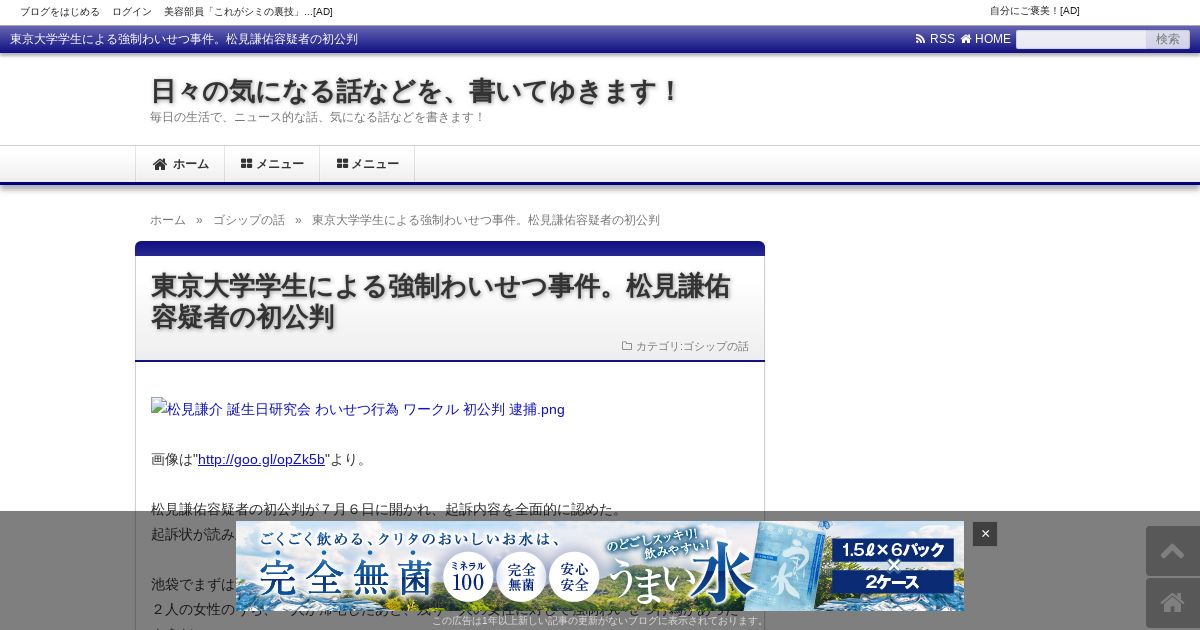Image resolution: width=1200 pixels, height=630 pixels.
Task: Focus the search input field in top bar
Action: pos(1081,39)
